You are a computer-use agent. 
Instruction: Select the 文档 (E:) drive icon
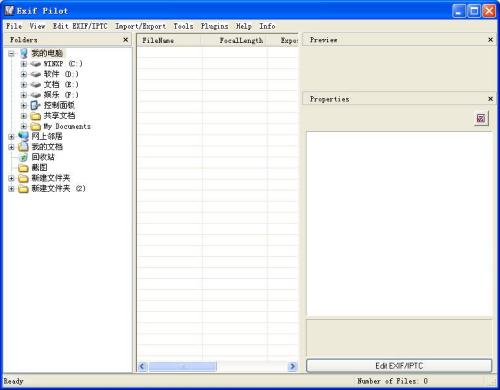(36, 85)
